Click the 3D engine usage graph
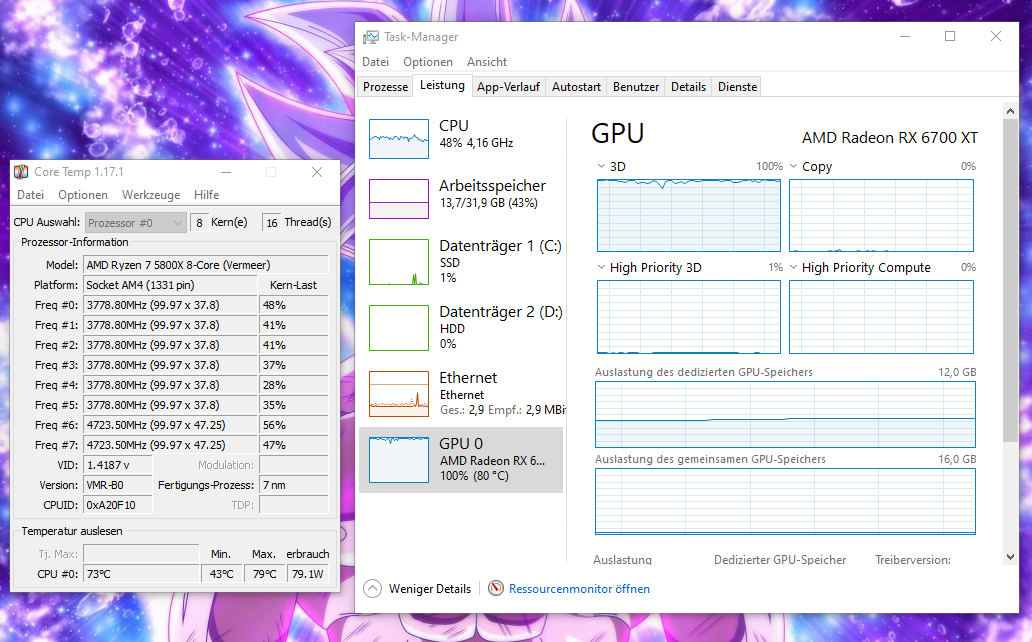This screenshot has width=1032, height=642. coord(688,215)
